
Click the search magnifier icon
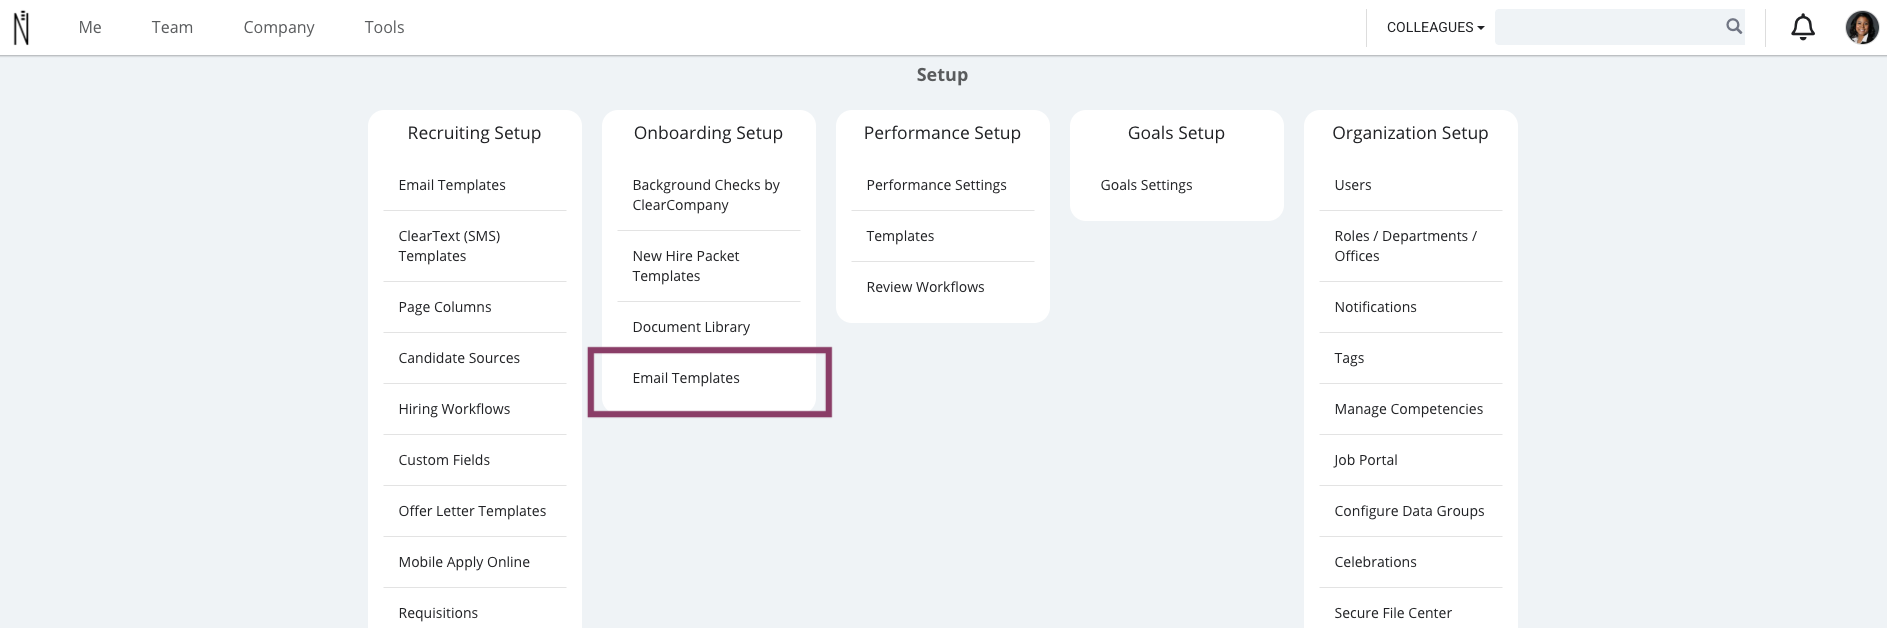click(1734, 27)
